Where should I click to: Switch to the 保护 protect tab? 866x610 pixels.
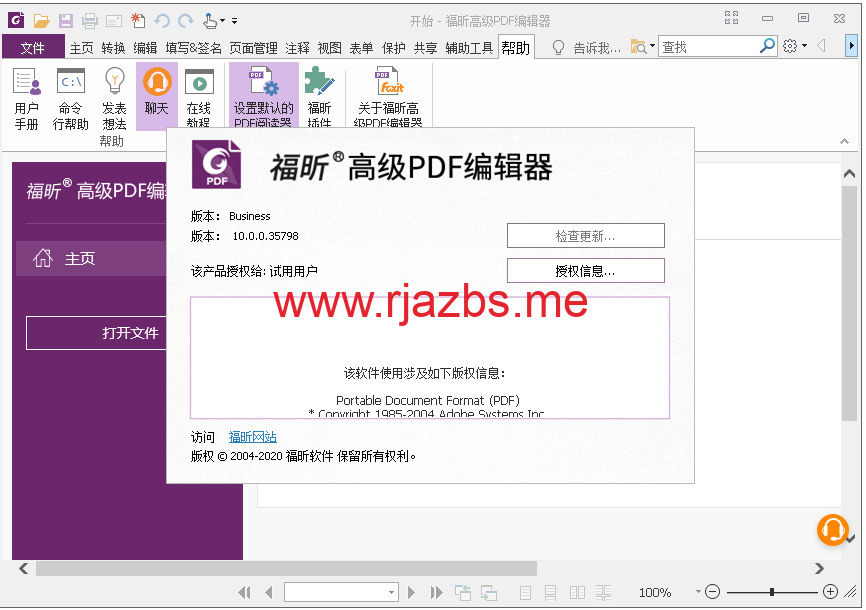point(393,48)
